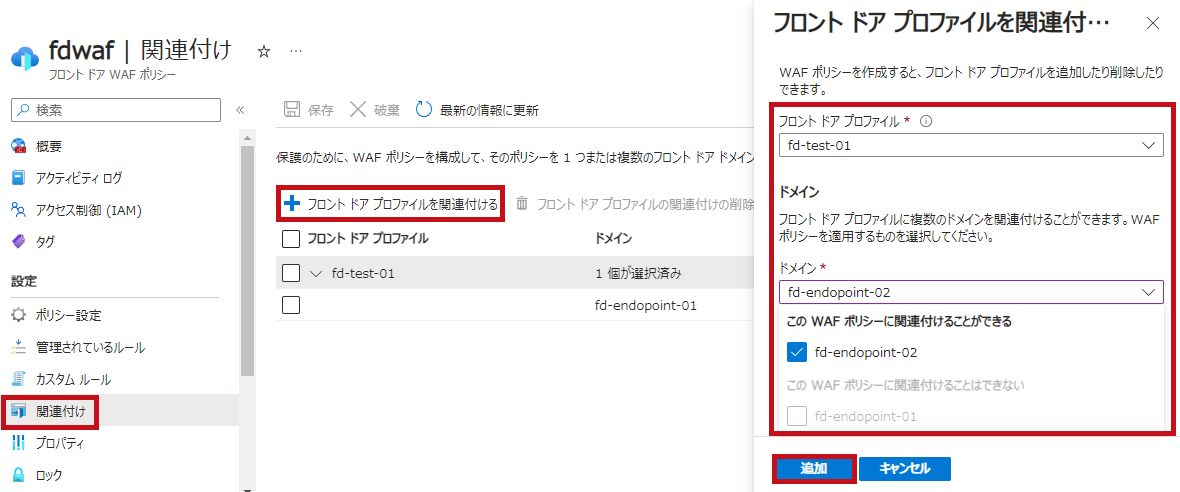Click the アクセス制御 (IAM) people icon
Screen dimensions: 1180x492
(19, 209)
